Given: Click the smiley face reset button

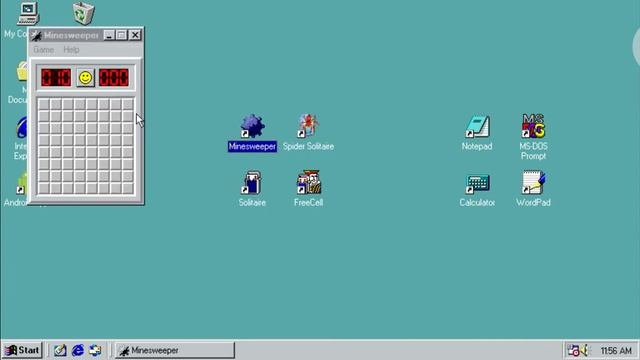Looking at the screenshot, I should [85, 78].
